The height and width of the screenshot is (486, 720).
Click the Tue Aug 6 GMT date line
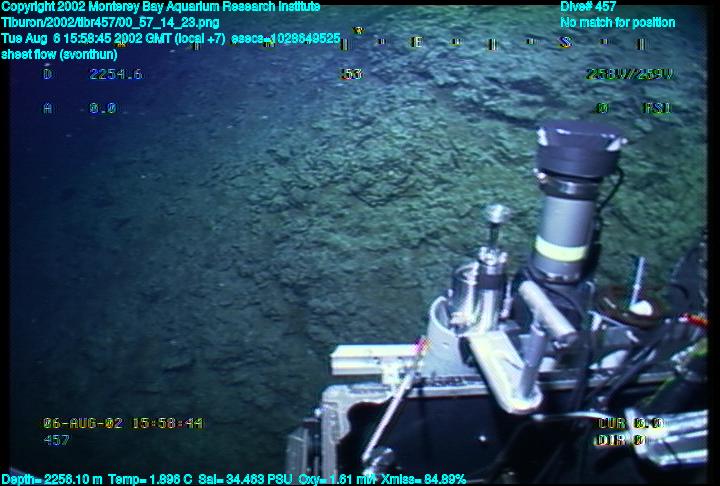pyautogui.click(x=170, y=38)
